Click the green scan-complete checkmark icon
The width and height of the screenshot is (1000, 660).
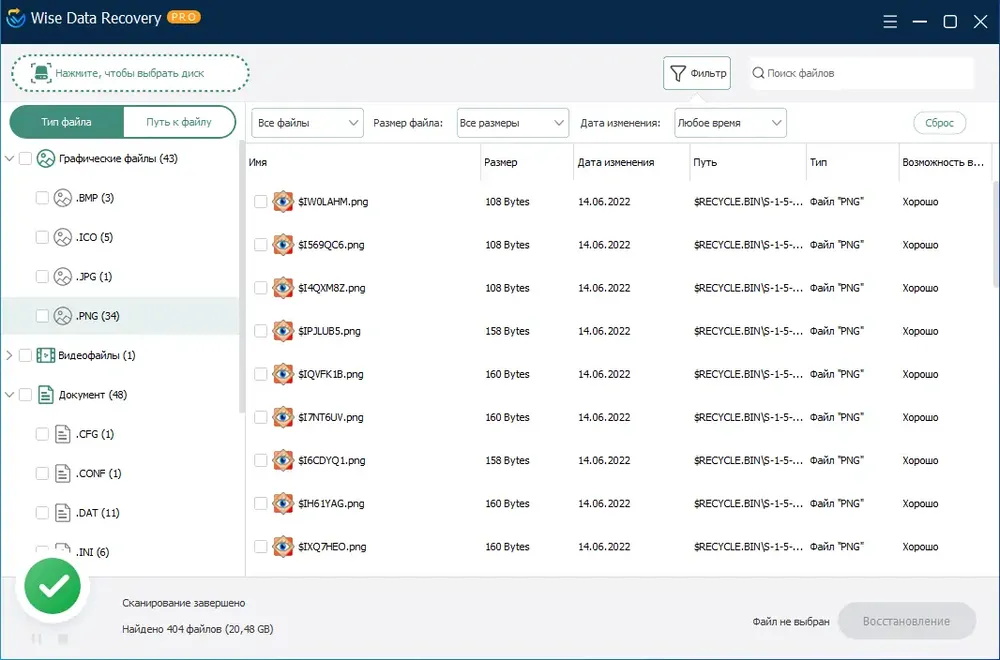coord(53,586)
